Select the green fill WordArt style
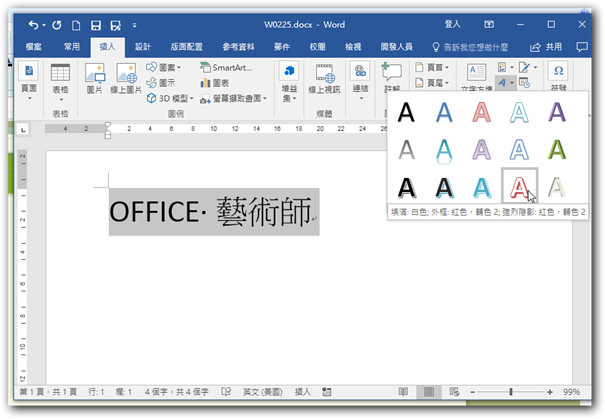 [x=557, y=150]
